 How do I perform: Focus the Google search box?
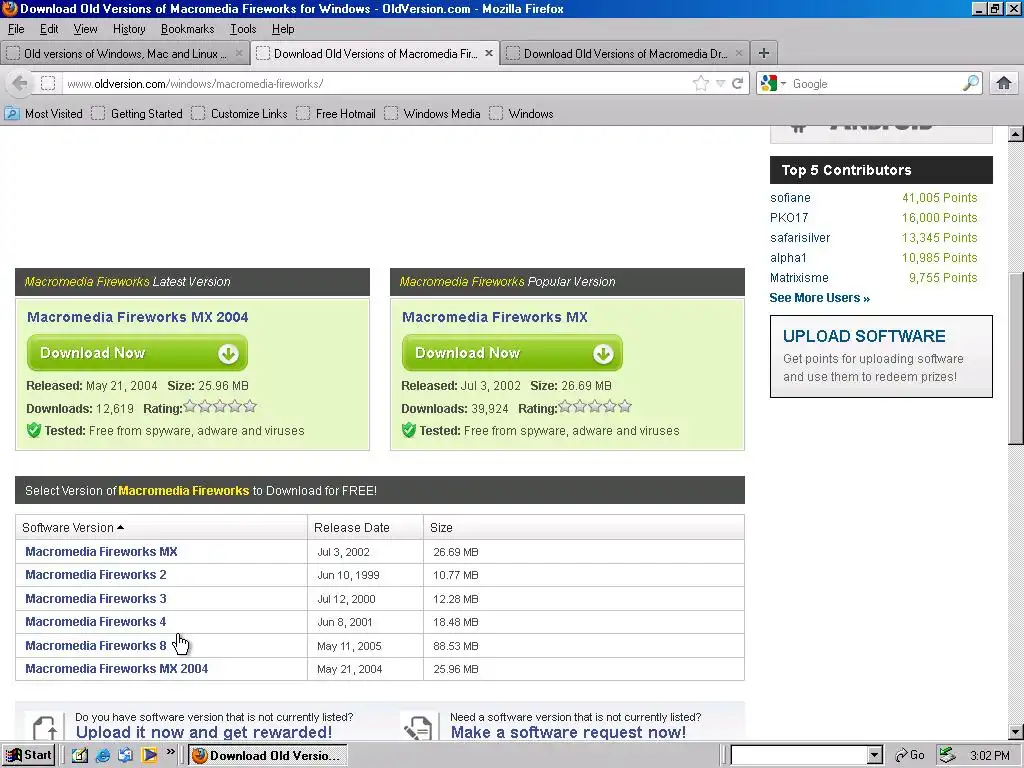(x=875, y=84)
